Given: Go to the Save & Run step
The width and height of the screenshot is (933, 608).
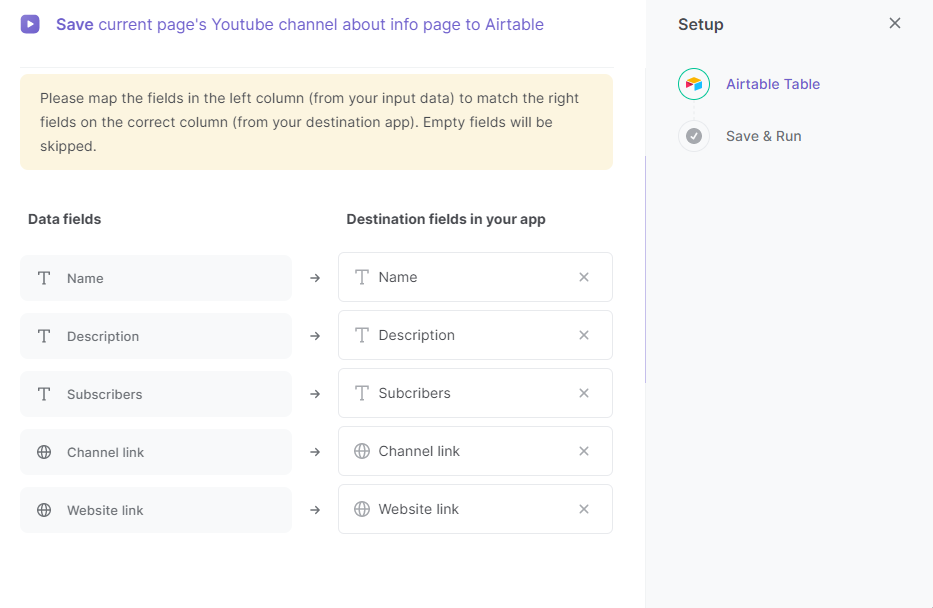Looking at the screenshot, I should click(763, 136).
